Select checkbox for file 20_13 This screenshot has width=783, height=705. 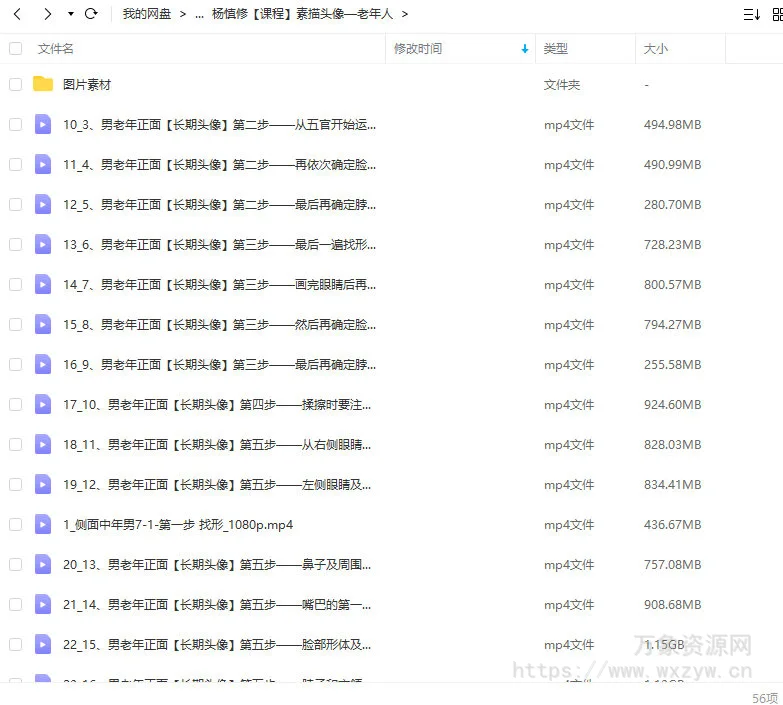(x=15, y=564)
